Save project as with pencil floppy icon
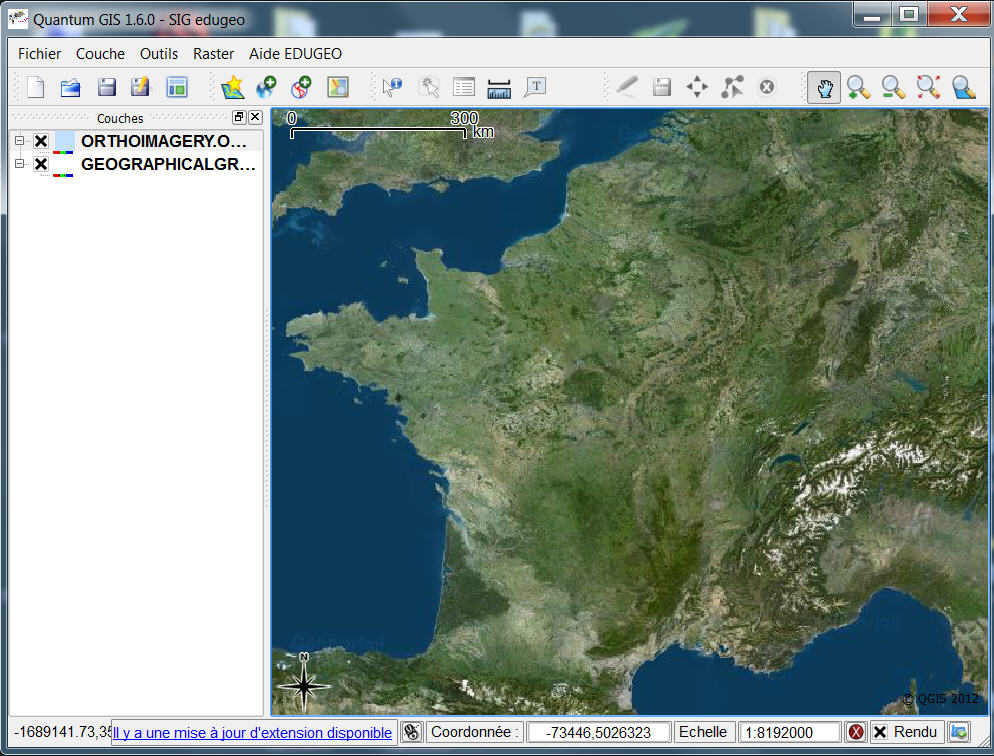Viewport: 994px width, 756px height. [x=140, y=87]
